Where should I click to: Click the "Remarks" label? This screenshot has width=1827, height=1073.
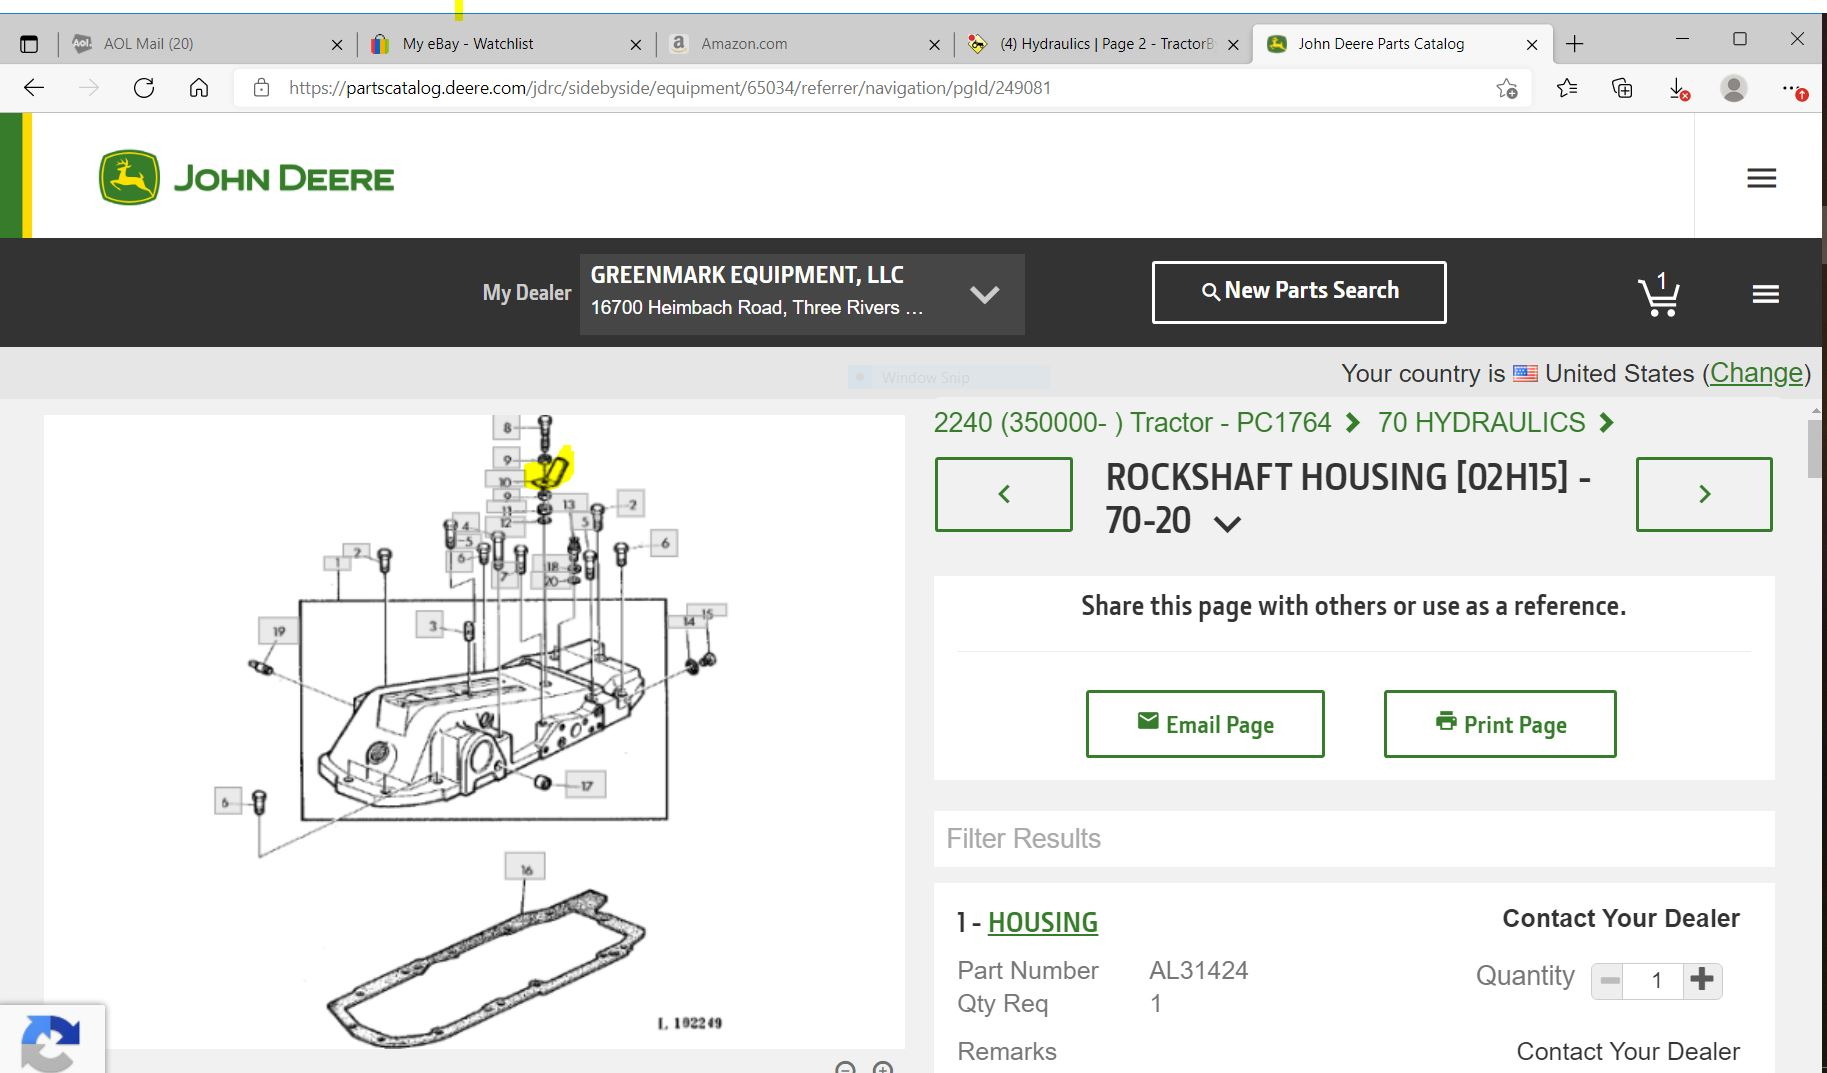click(x=1007, y=1052)
